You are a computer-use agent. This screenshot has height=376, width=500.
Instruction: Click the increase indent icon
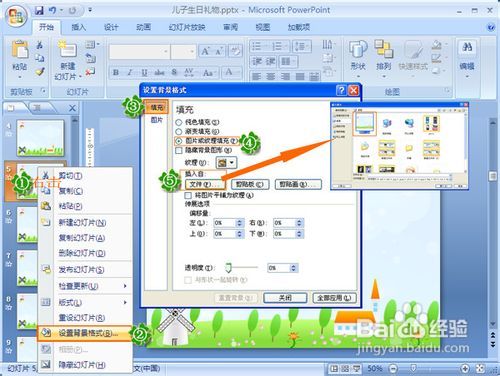click(x=271, y=61)
